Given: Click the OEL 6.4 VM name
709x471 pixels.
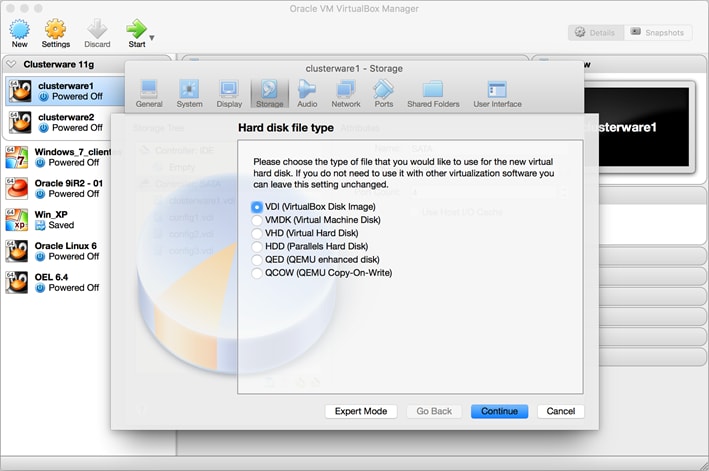Looking at the screenshot, I should (52, 277).
